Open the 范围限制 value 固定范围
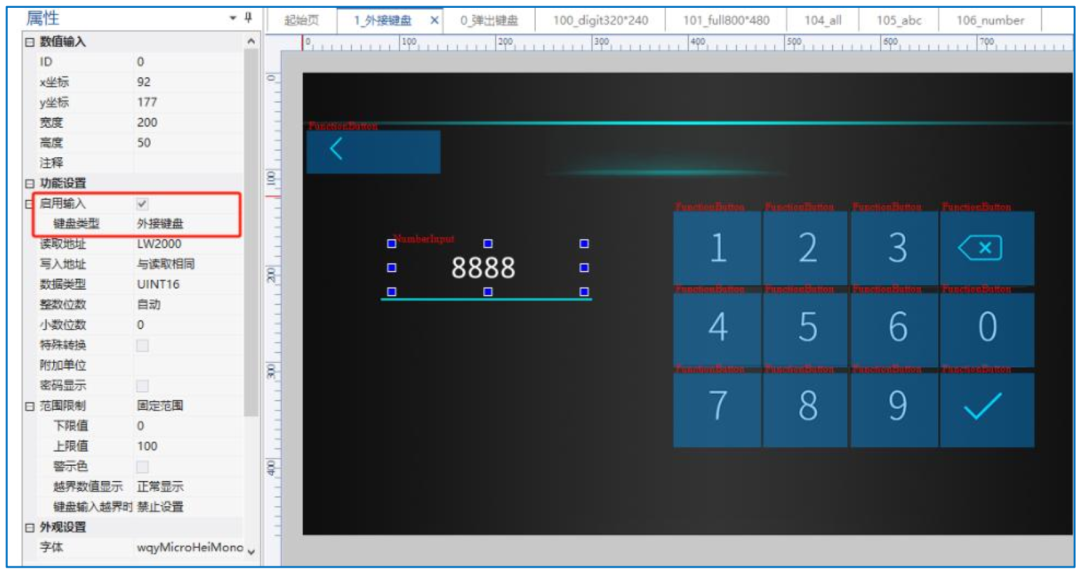 (160, 406)
